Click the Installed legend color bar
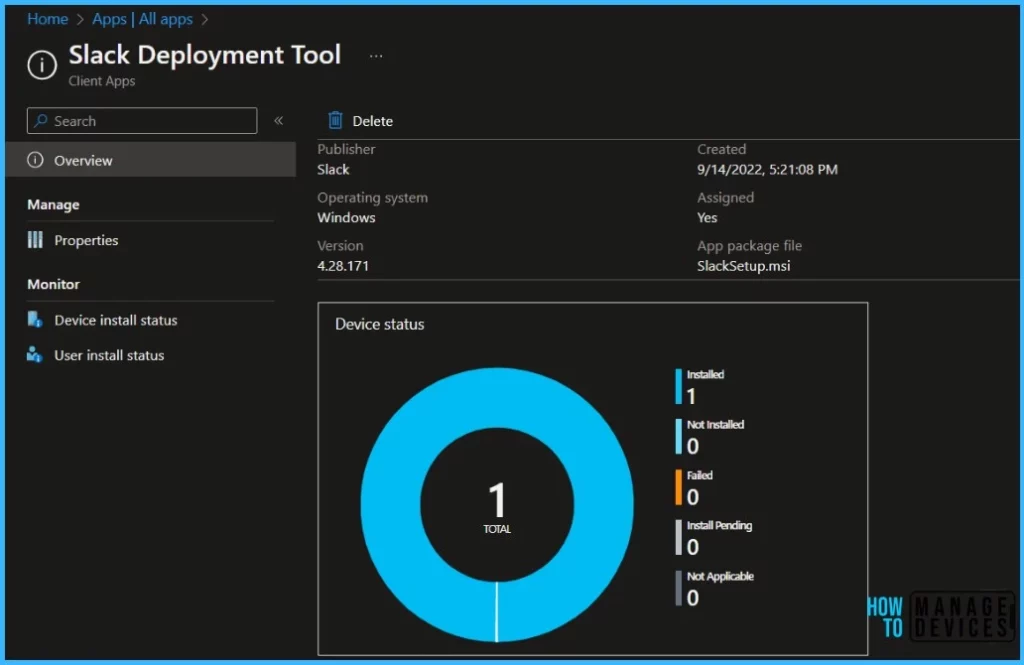Viewport: 1024px width, 665px height. point(679,387)
